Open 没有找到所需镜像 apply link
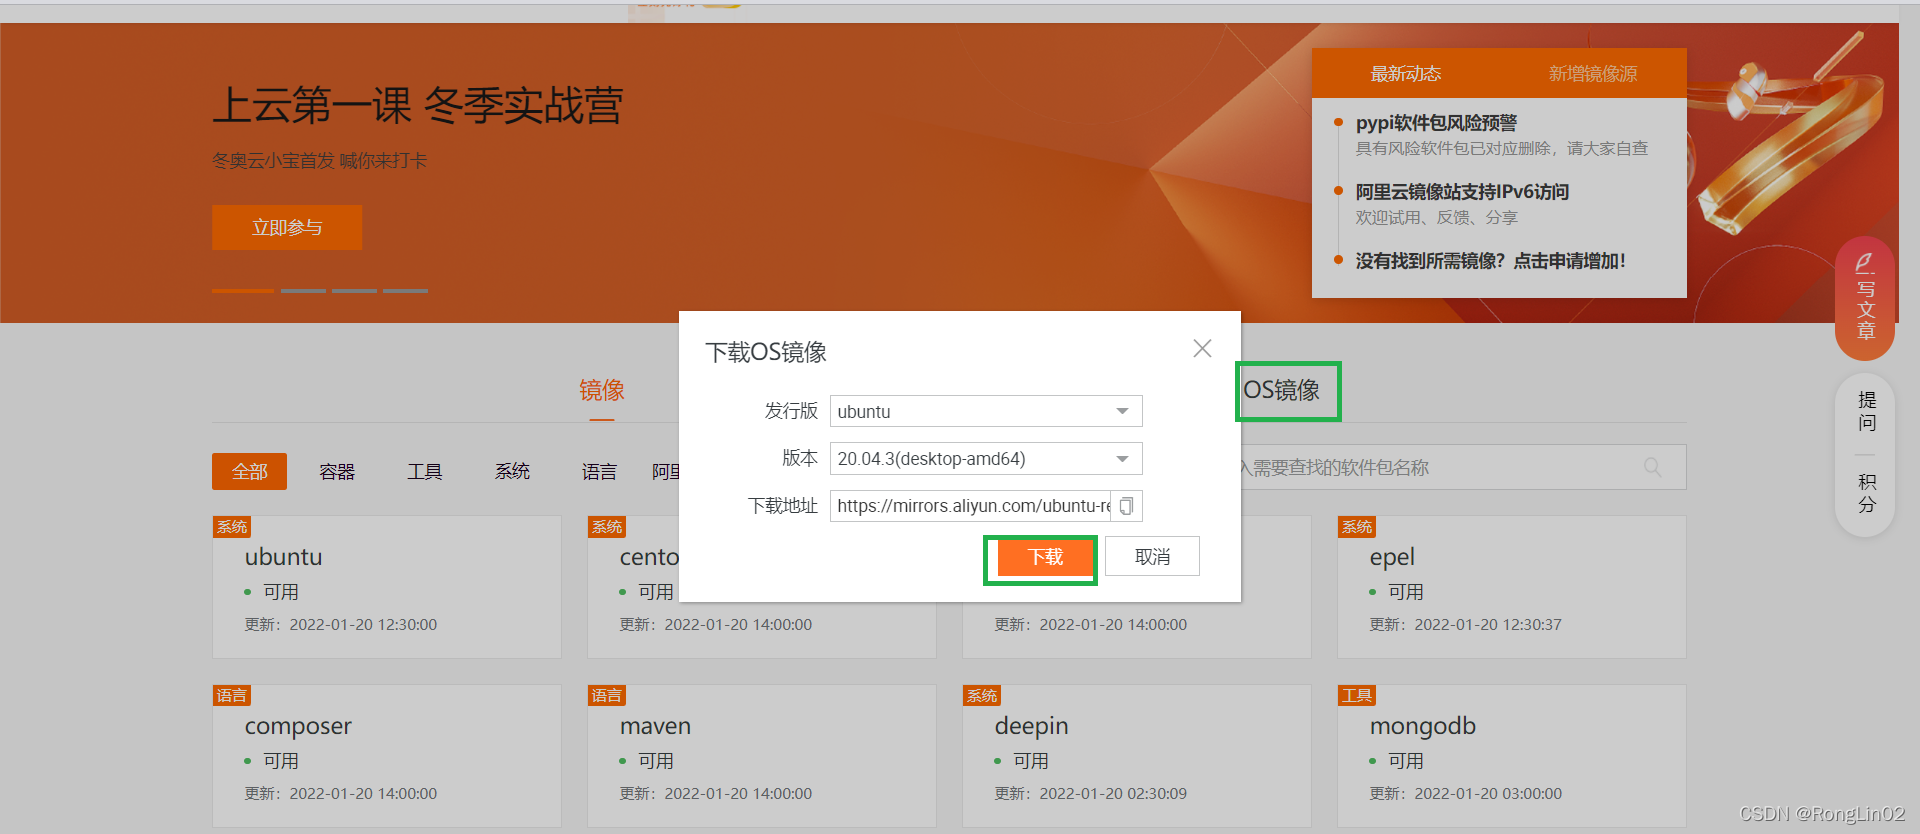 [x=1490, y=260]
